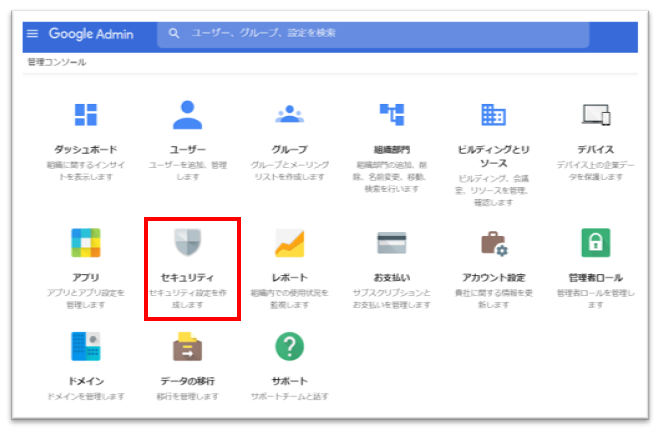Click the デバイス上の企業データを保護します description
The width and height of the screenshot is (658, 430).
coord(595,170)
